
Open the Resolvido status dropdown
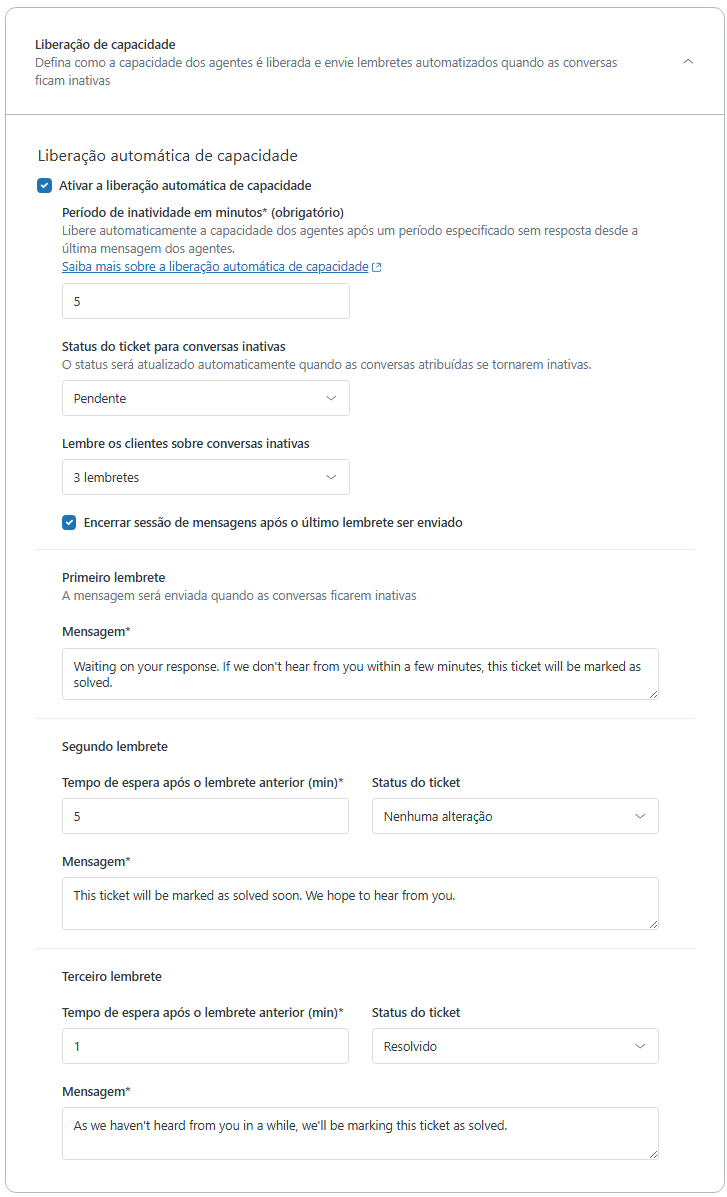[x=515, y=1046]
